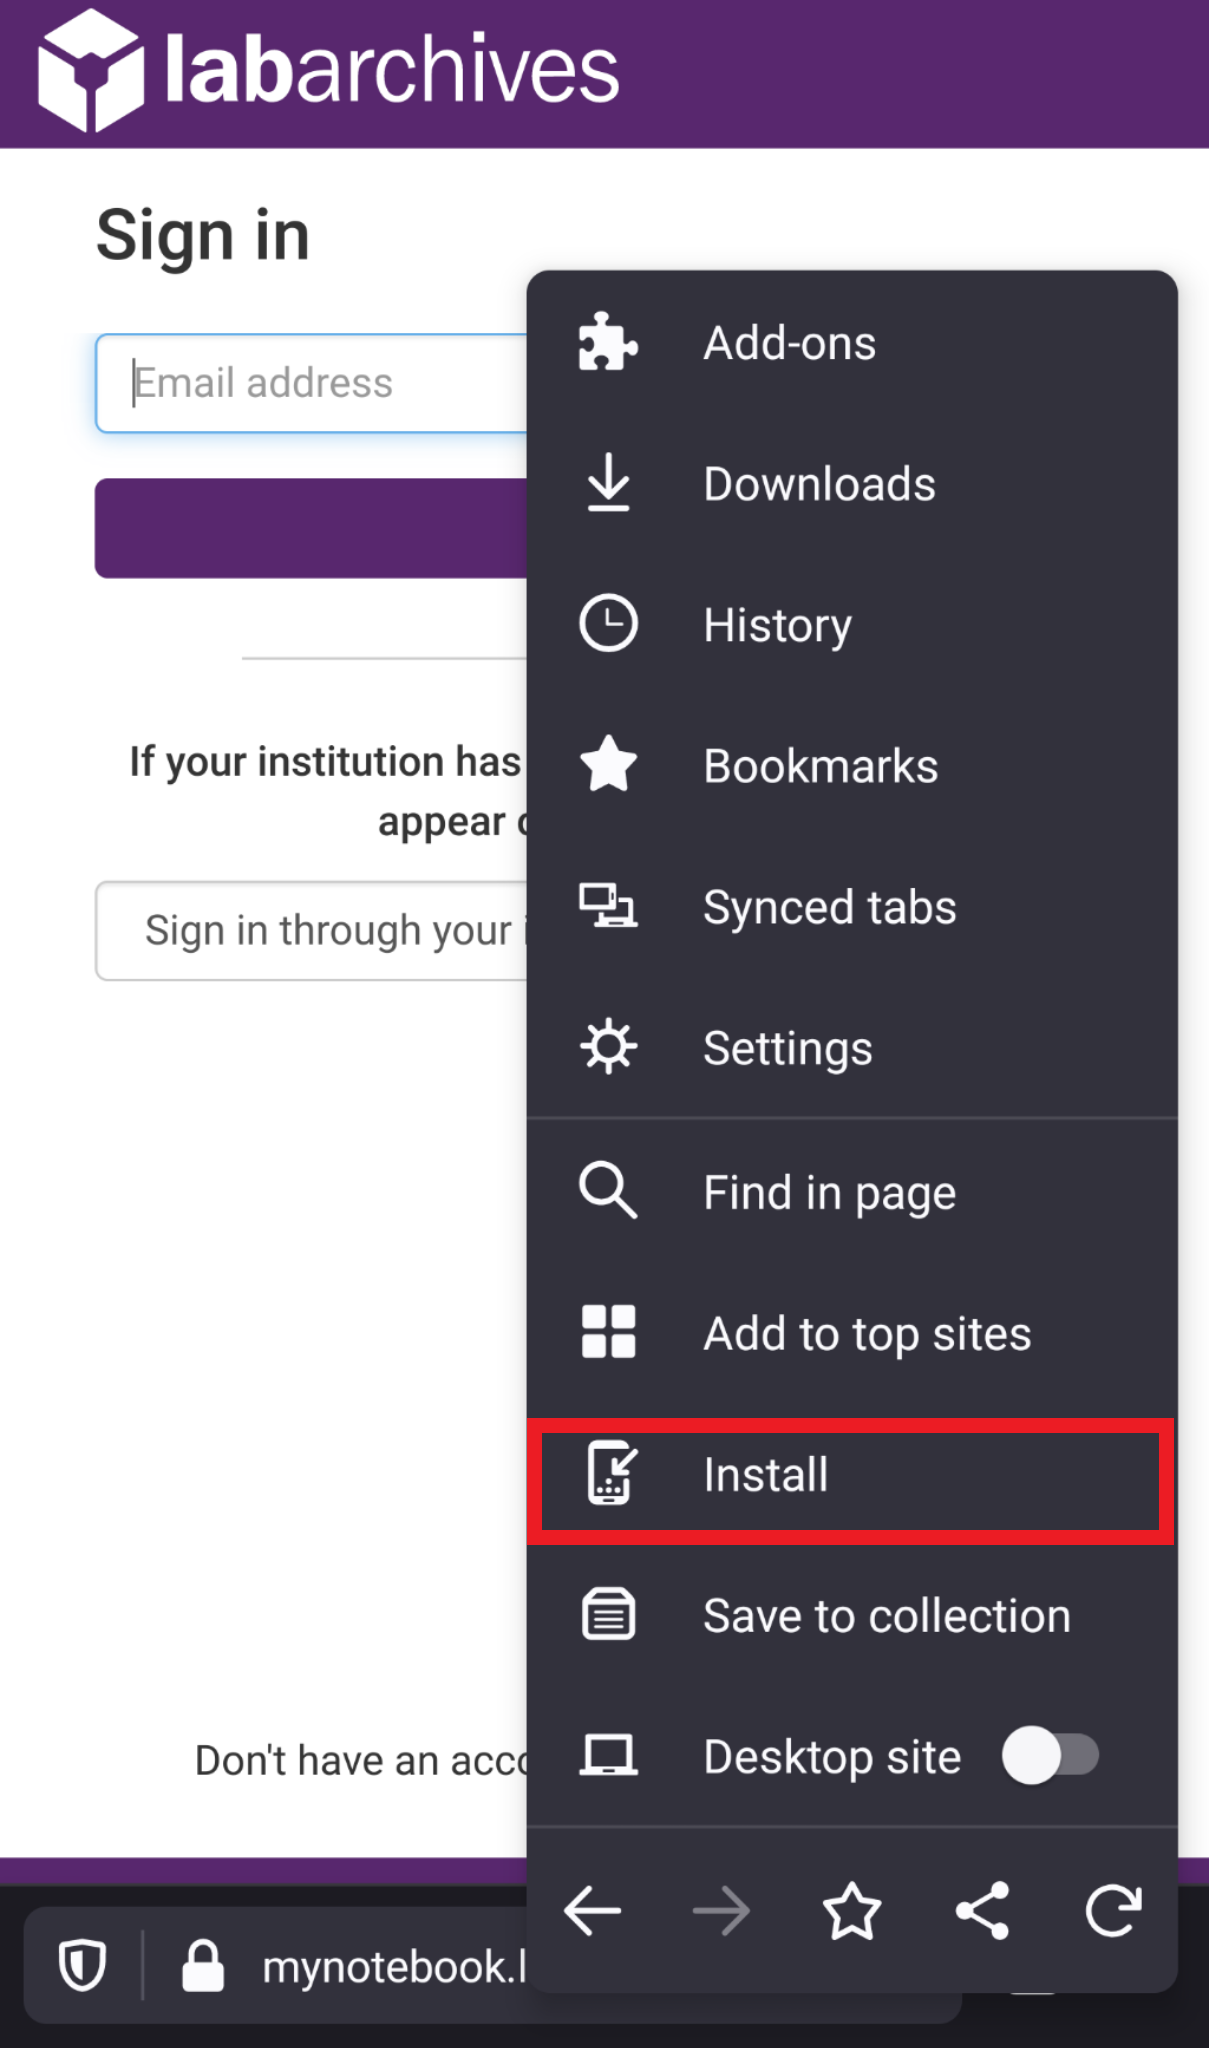Tap the Find in page magnifier icon
This screenshot has width=1209, height=2048.
(x=608, y=1191)
